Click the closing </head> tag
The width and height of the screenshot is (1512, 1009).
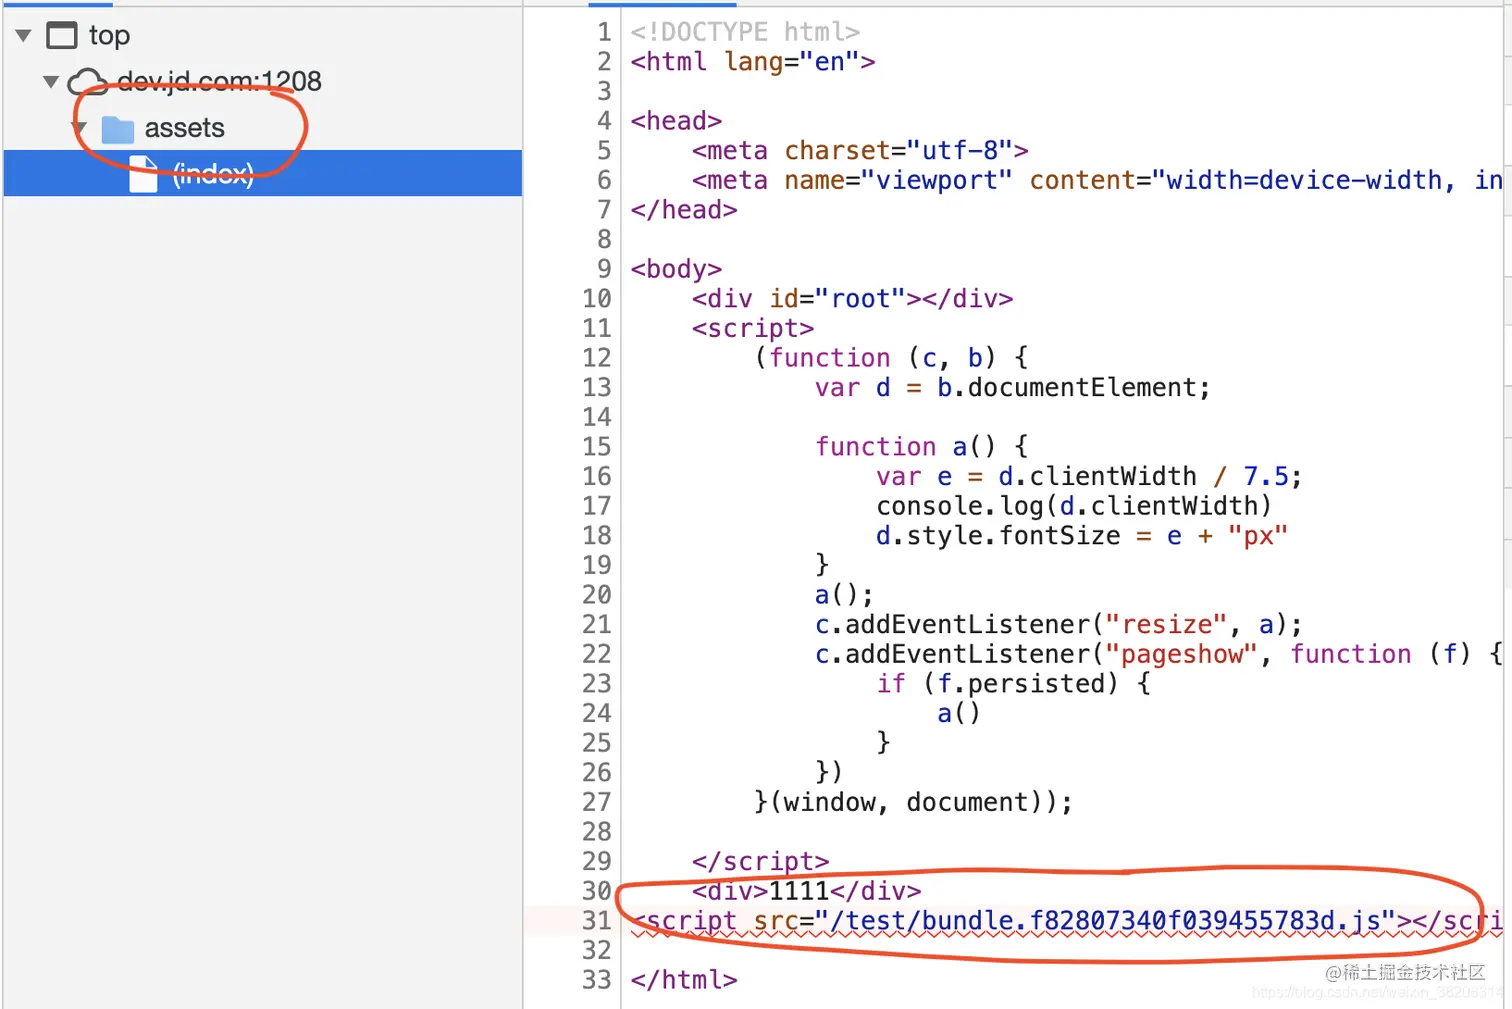point(684,210)
